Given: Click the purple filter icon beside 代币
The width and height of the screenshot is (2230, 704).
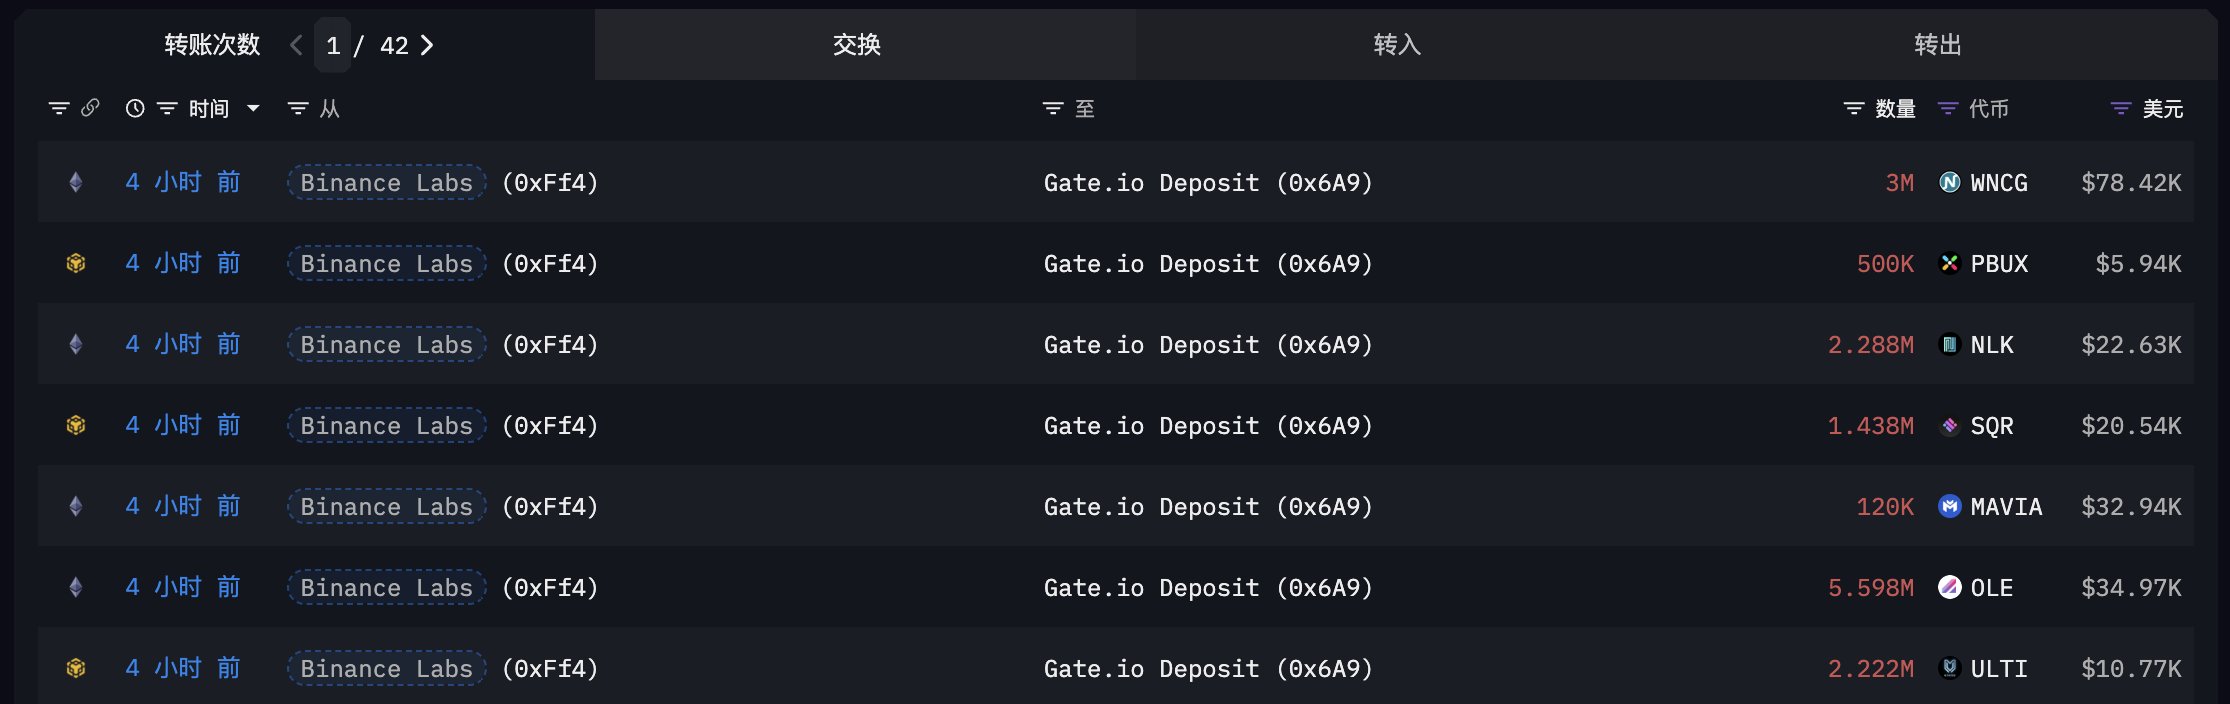Looking at the screenshot, I should click(x=1947, y=108).
